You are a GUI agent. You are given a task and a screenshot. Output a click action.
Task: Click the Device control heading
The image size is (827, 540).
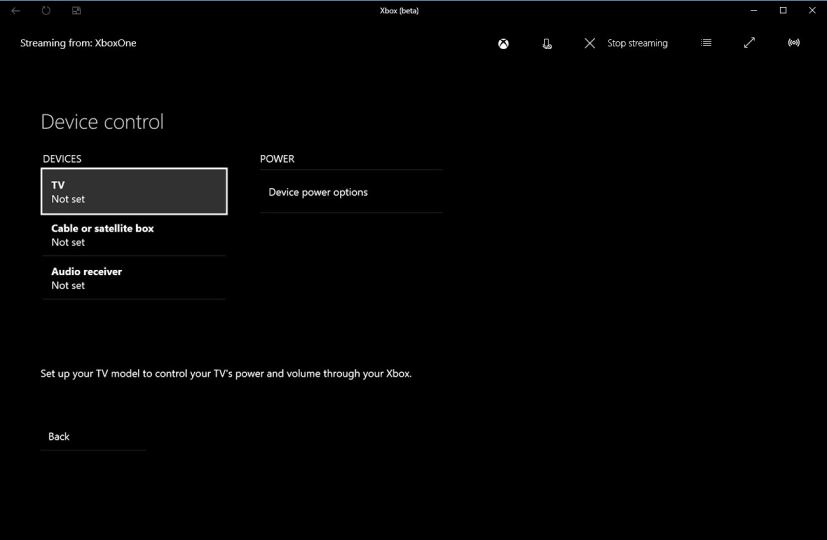tap(102, 122)
